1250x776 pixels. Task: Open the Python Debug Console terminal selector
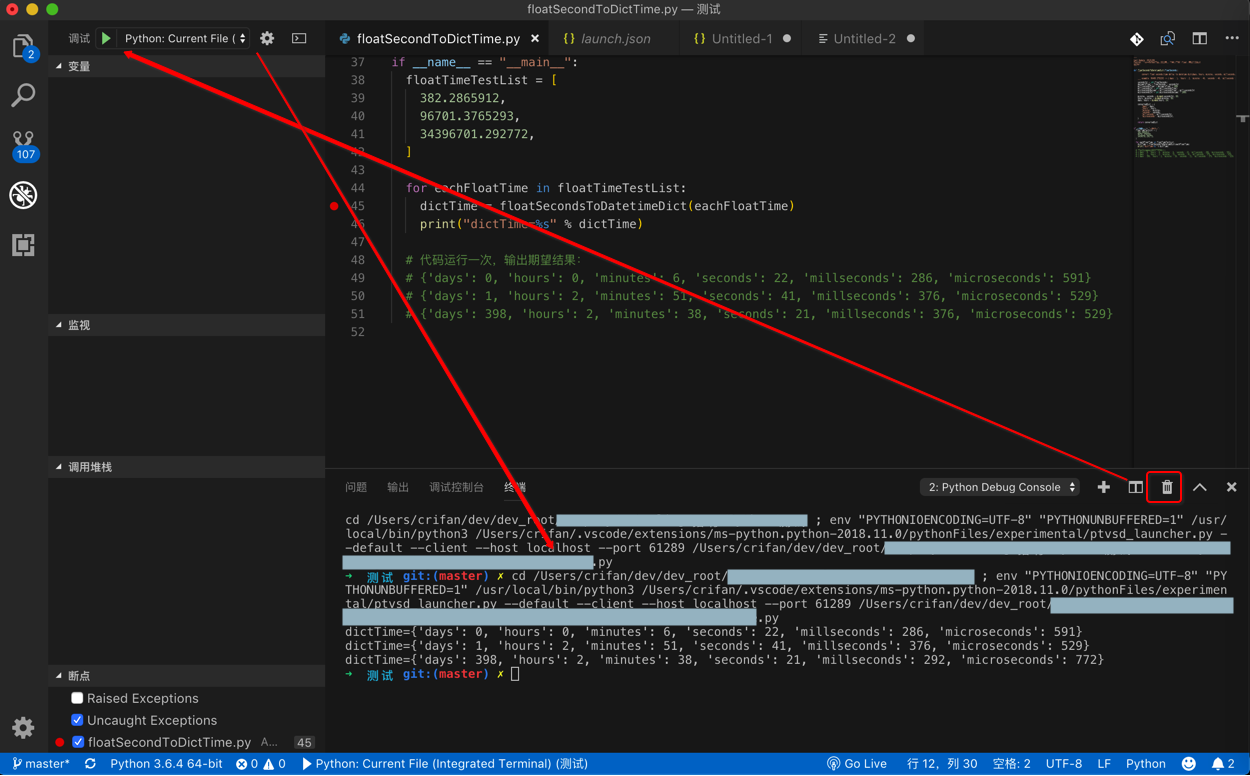tap(1000, 487)
